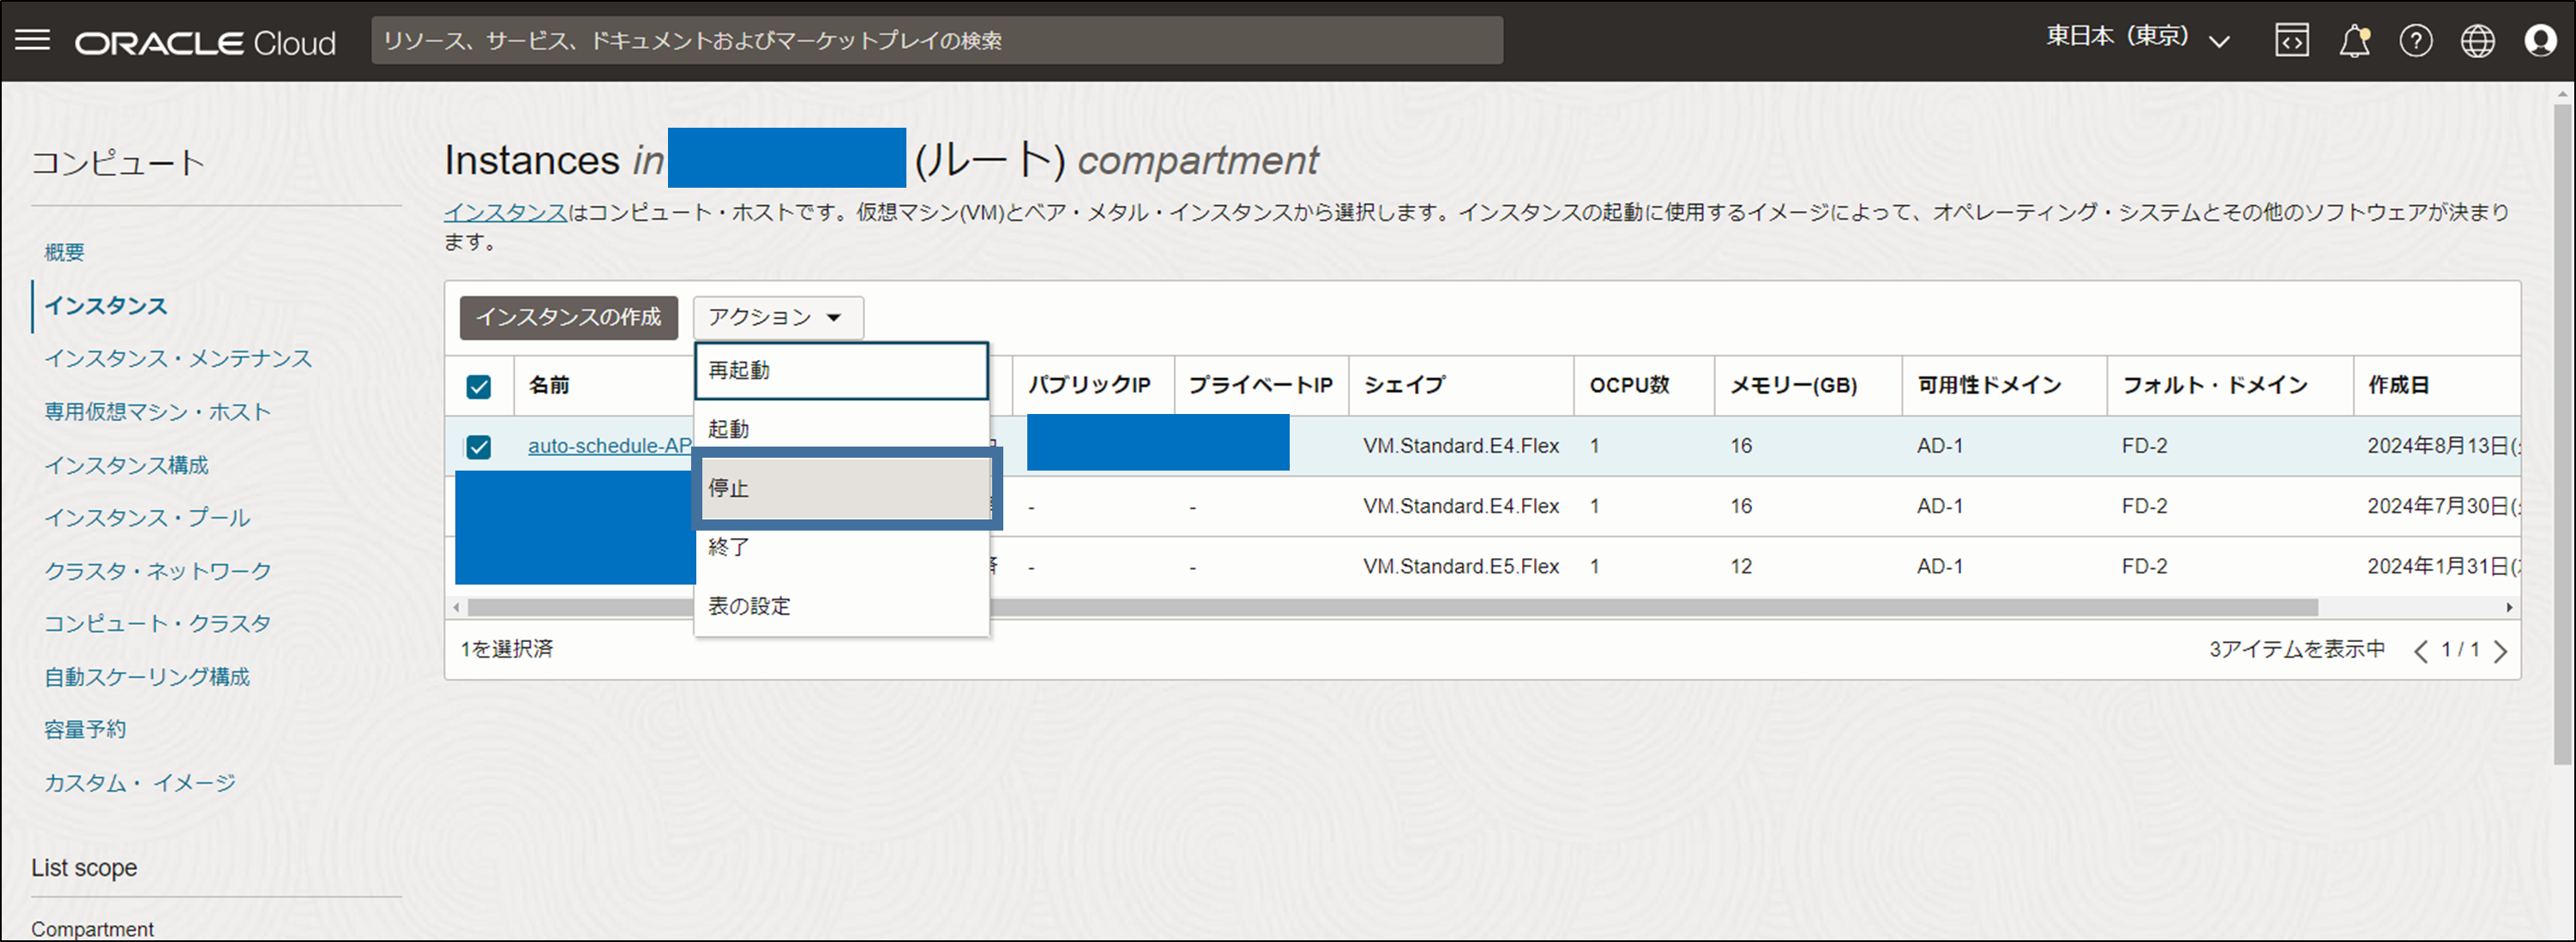Go to previous page arrow
The height and width of the screenshot is (942, 2576).
click(x=2420, y=651)
